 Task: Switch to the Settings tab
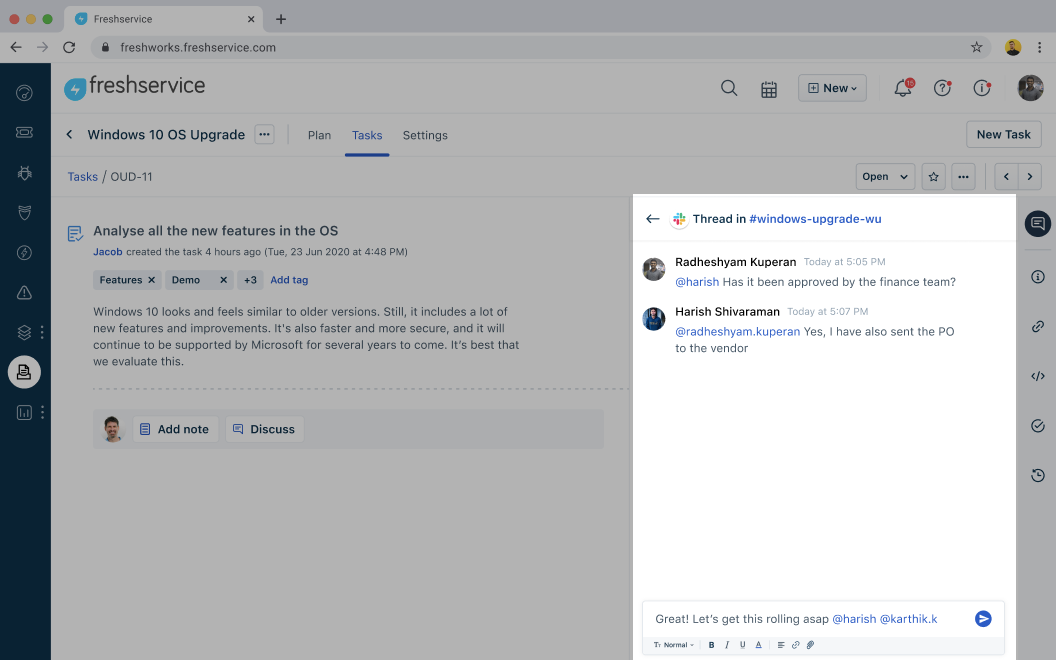tap(425, 135)
